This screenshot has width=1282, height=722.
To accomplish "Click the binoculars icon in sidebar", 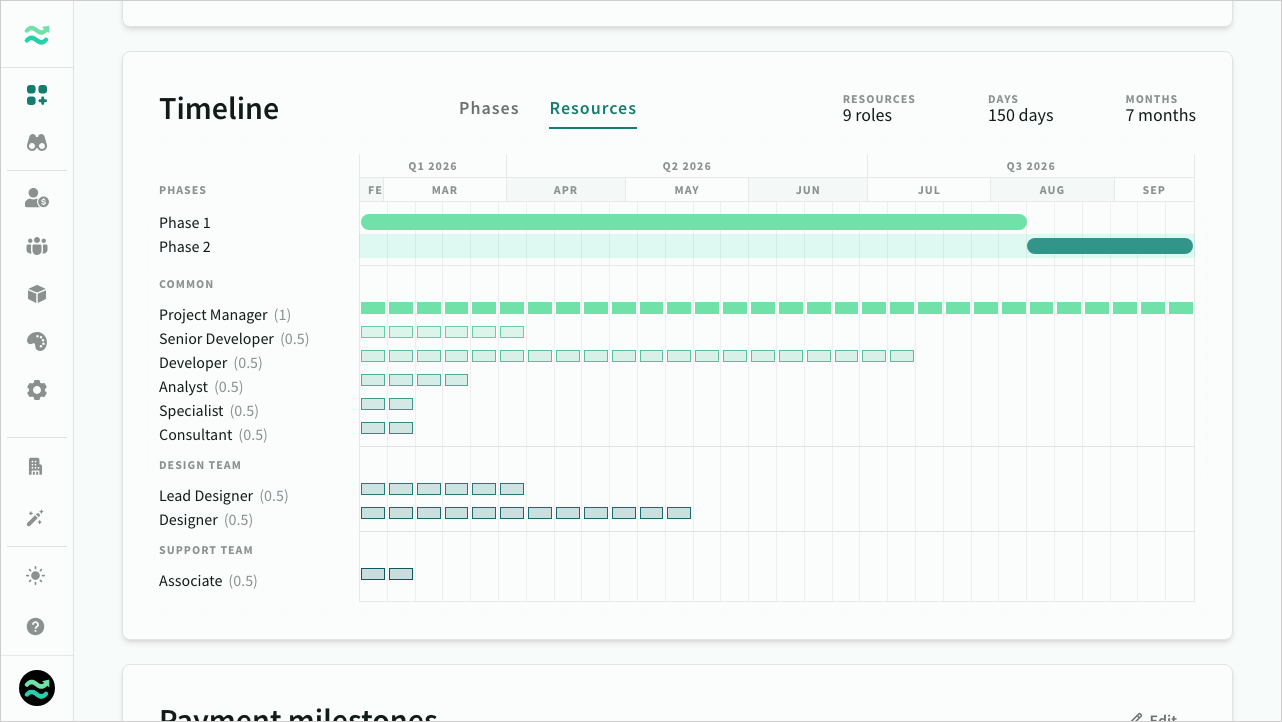I will [x=37, y=143].
